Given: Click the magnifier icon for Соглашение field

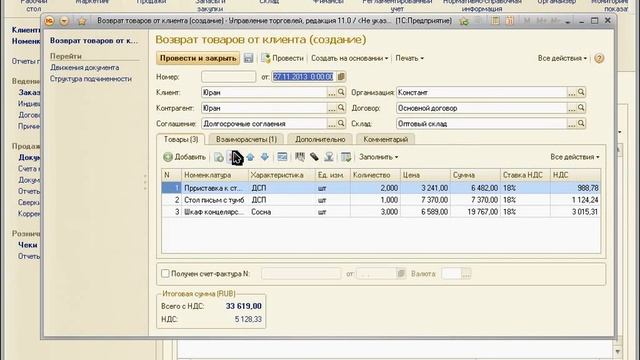Looking at the screenshot, I should 341,123.
